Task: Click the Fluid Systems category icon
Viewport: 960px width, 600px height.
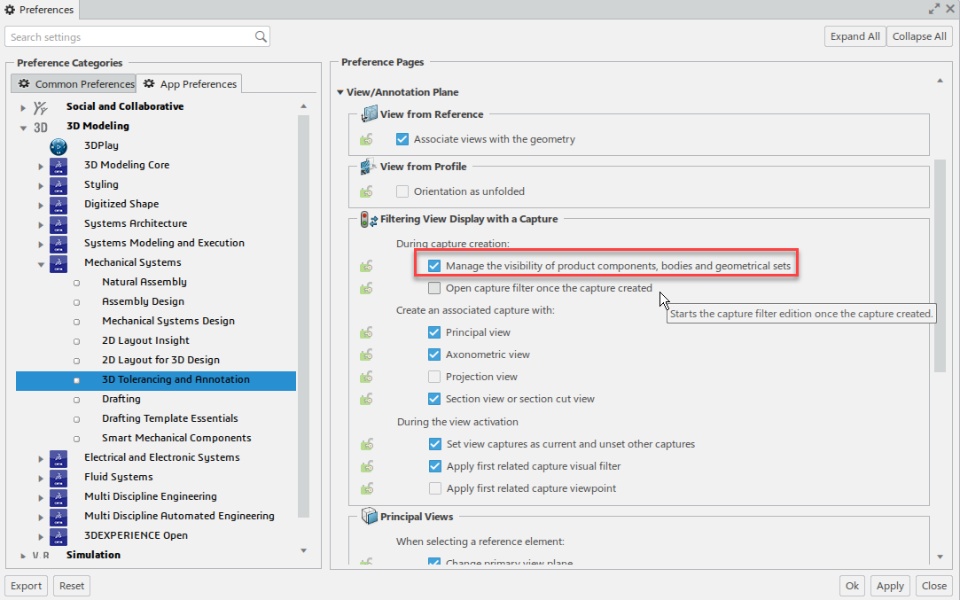Action: tap(58, 477)
